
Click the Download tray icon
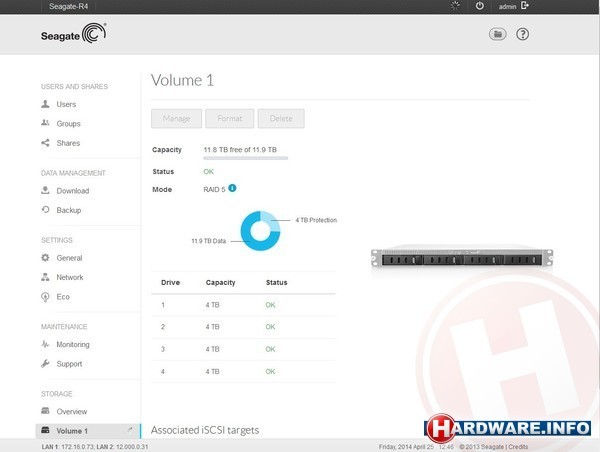coord(45,190)
